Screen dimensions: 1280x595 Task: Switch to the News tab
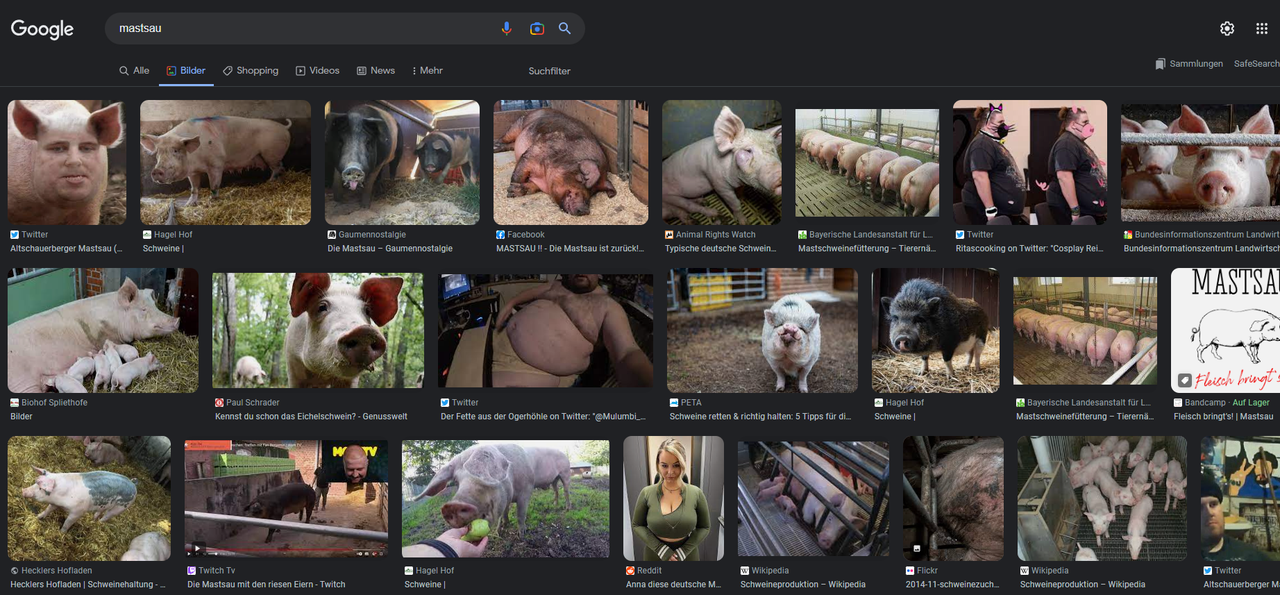click(375, 71)
